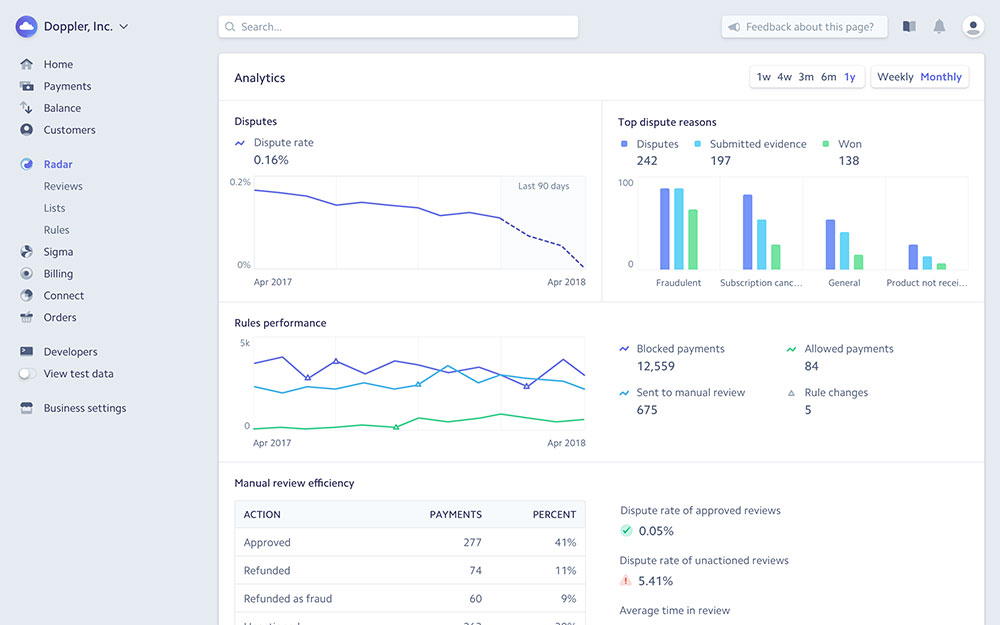The image size is (1000, 625).
Task: Click the Submitted evidence legend color swatch
Action: coord(698,144)
